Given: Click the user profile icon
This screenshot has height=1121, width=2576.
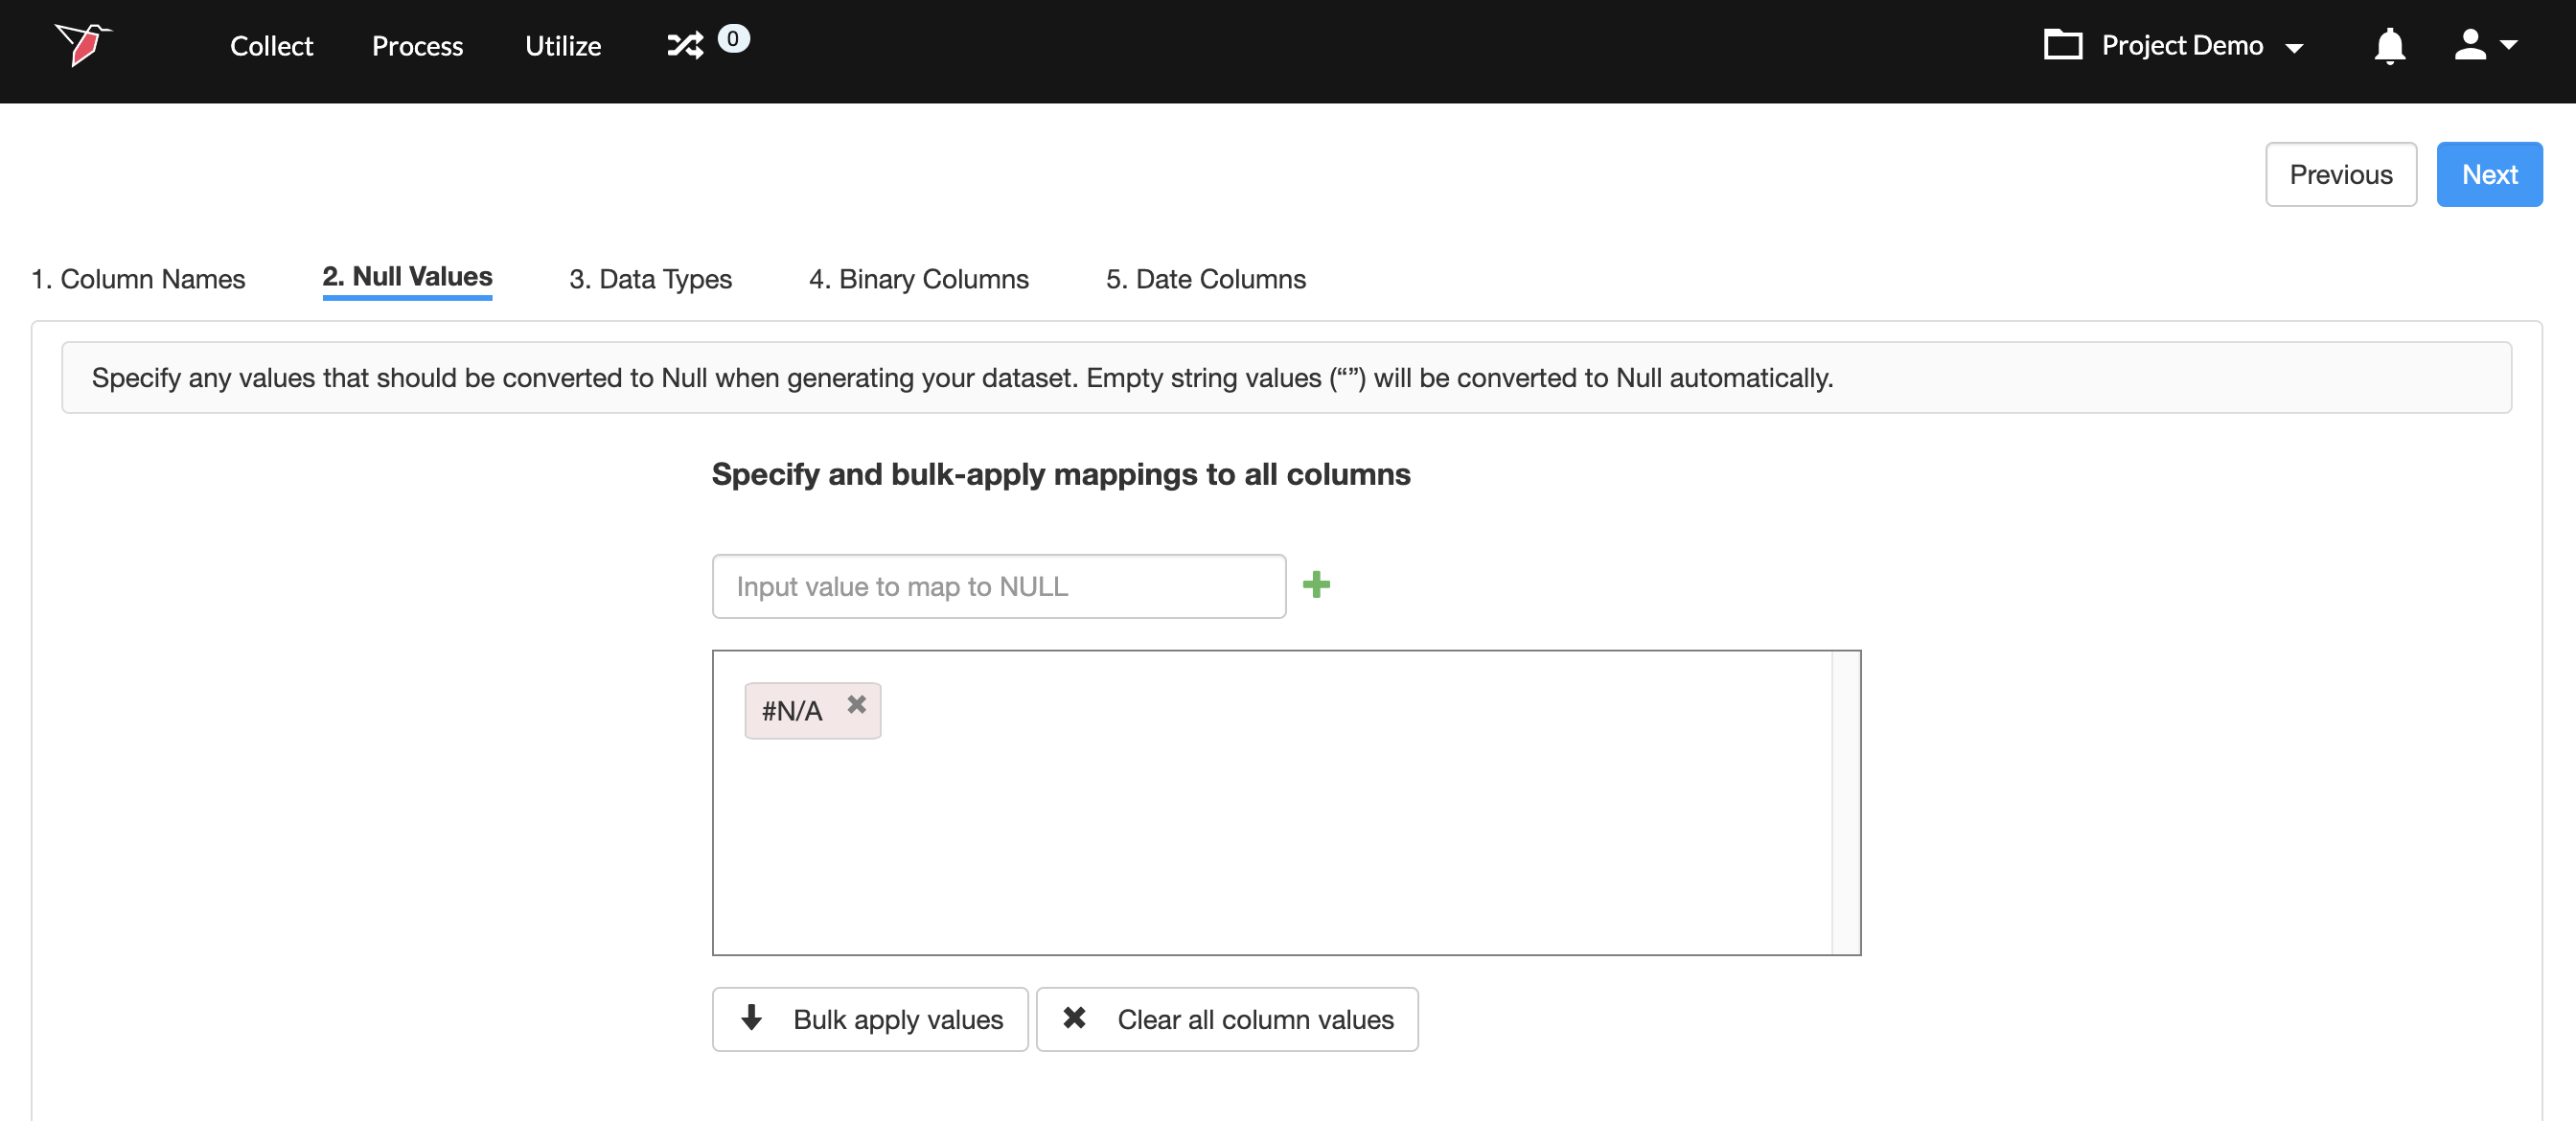Looking at the screenshot, I should [x=2469, y=45].
